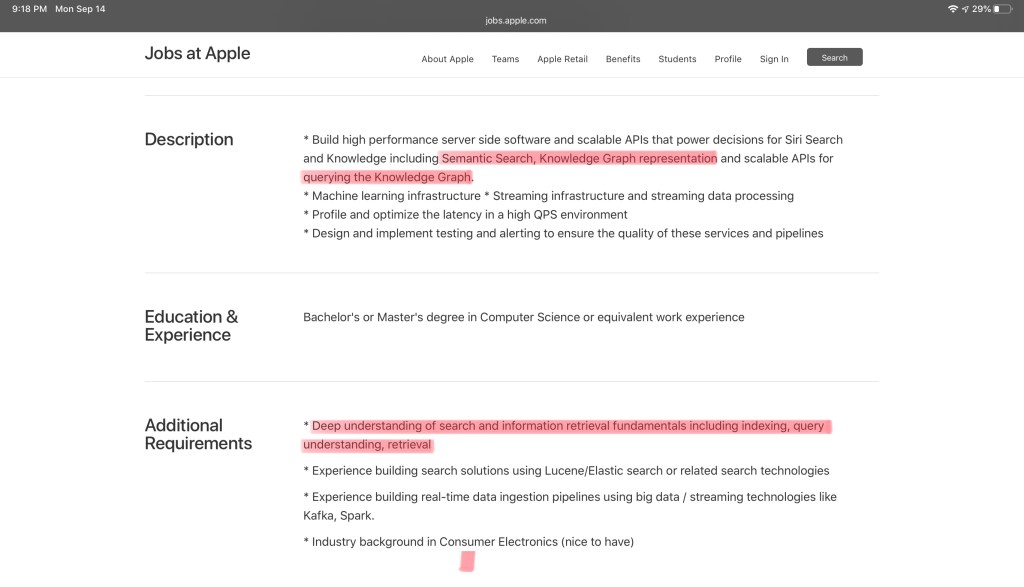This screenshot has height=587, width=1024.
Task: Tap the Wi-Fi status icon
Action: click(x=953, y=9)
